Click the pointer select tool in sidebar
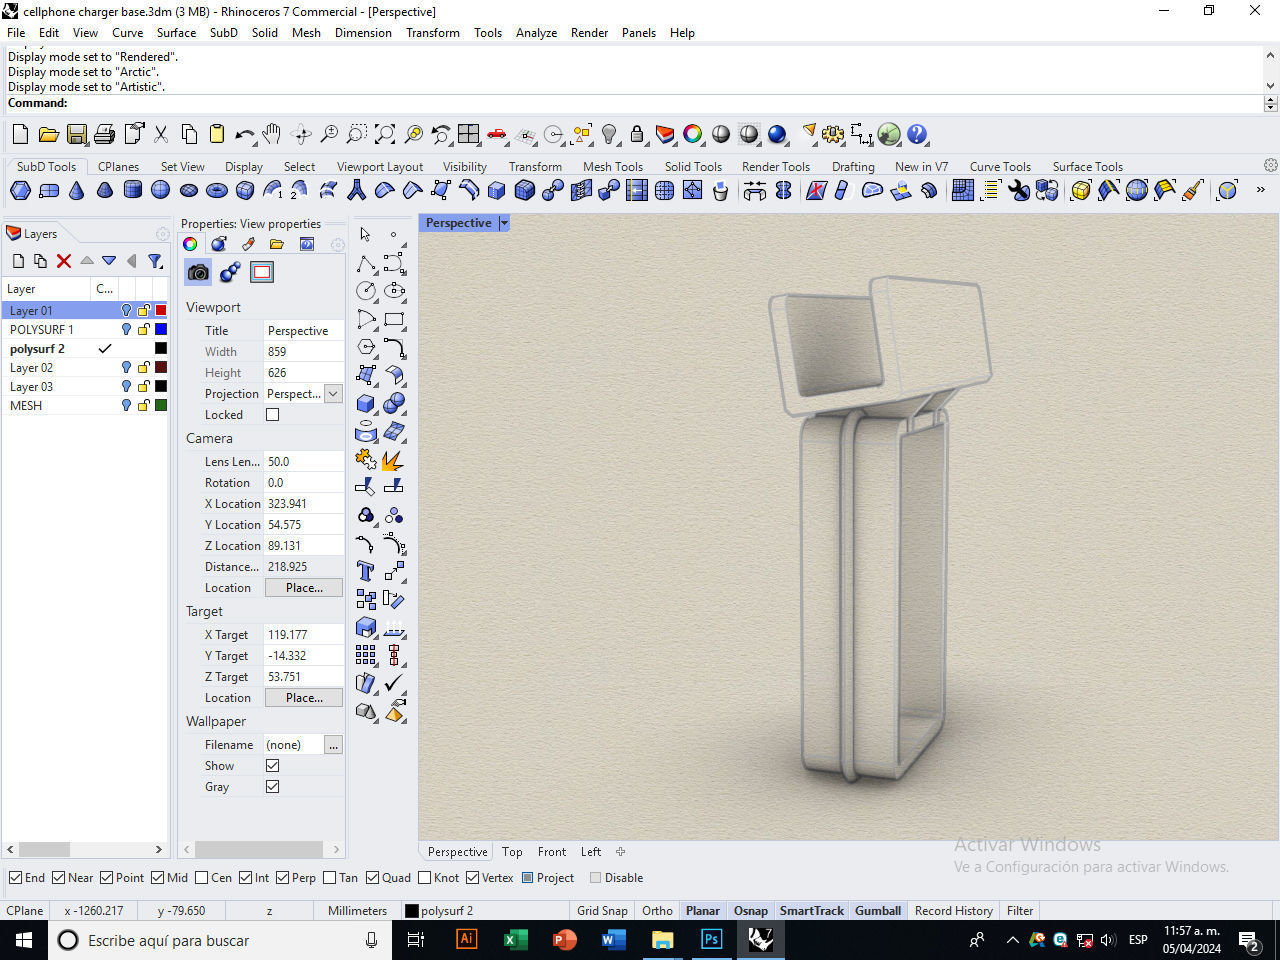The height and width of the screenshot is (960, 1280). (366, 234)
